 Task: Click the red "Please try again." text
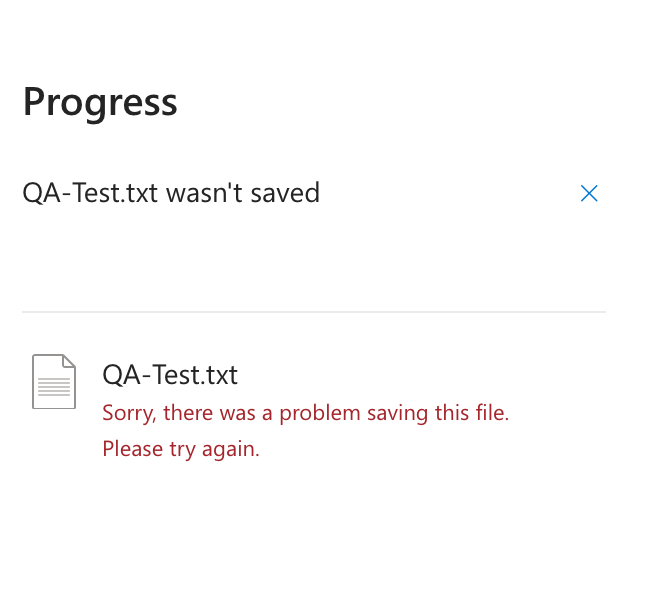point(181,449)
